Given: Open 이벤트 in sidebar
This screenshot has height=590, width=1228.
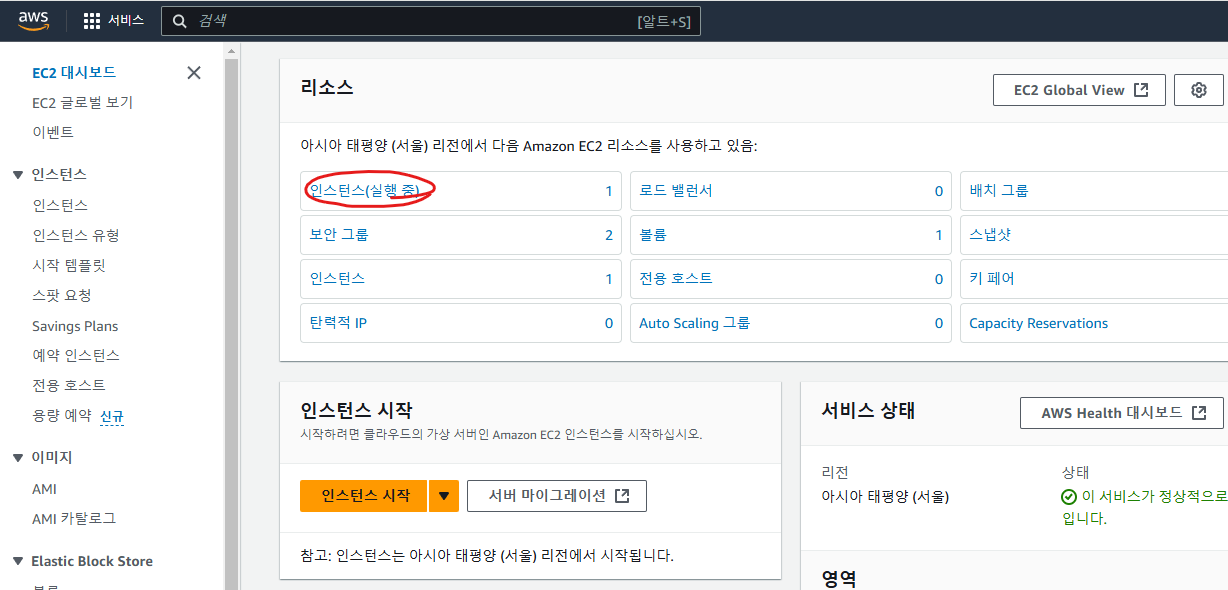Looking at the screenshot, I should [x=53, y=132].
